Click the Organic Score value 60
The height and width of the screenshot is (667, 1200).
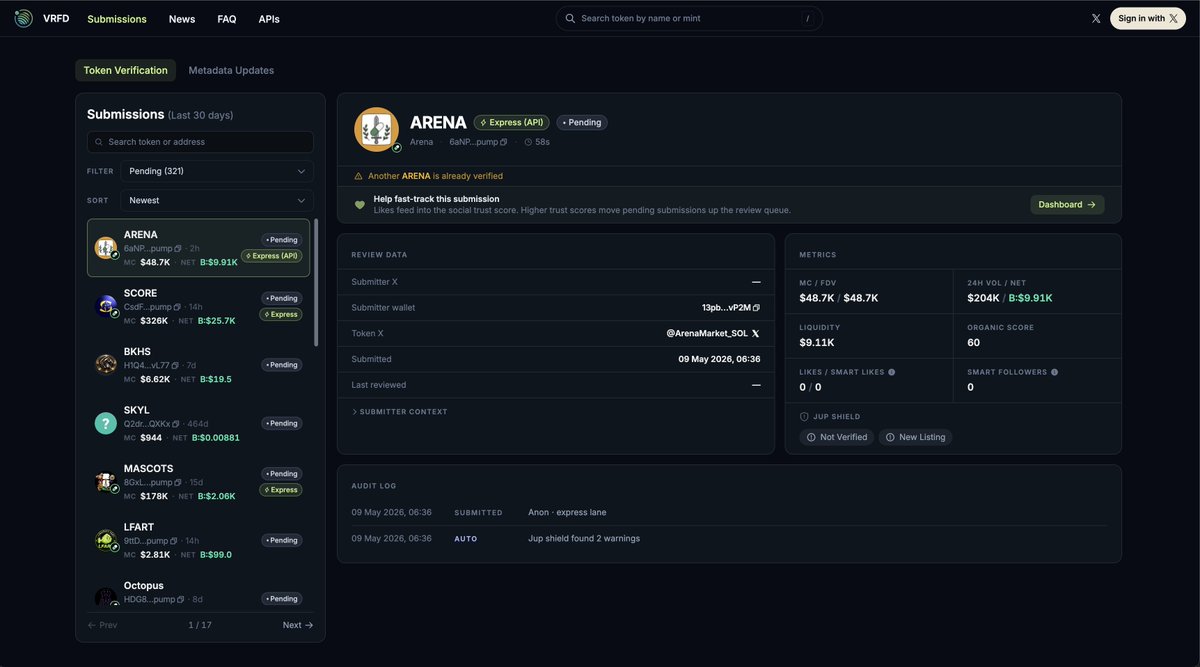[x=973, y=342]
